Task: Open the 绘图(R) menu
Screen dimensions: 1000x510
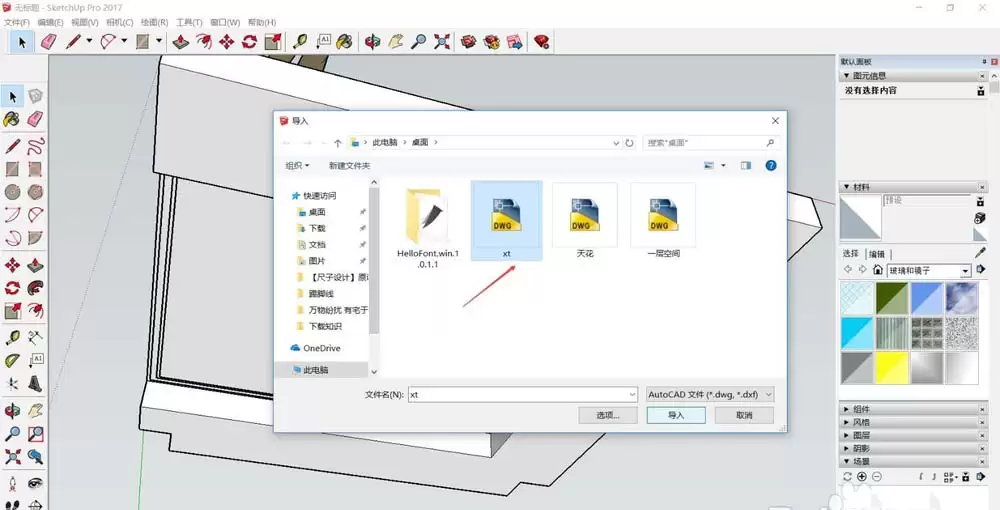Action: pos(154,22)
